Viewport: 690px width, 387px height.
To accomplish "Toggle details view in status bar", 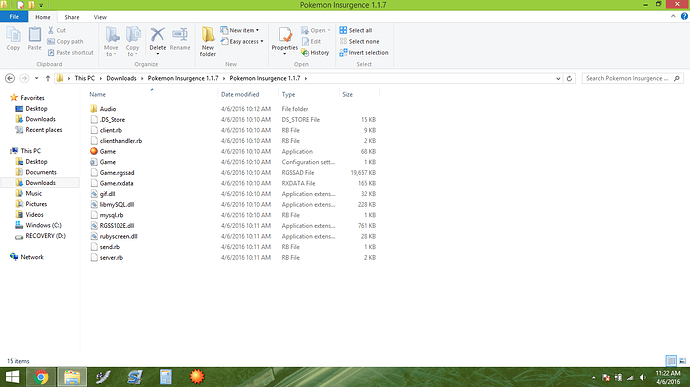I will click(x=671, y=361).
